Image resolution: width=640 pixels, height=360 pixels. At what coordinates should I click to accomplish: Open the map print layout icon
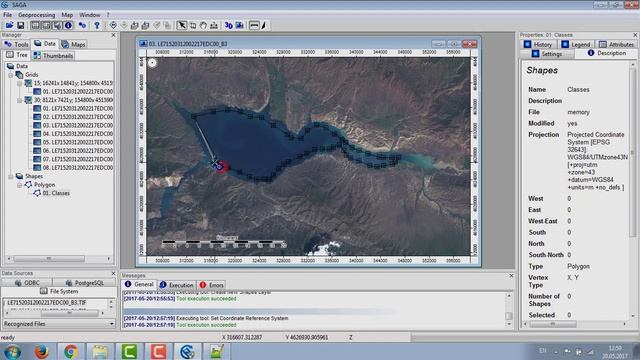[240, 25]
